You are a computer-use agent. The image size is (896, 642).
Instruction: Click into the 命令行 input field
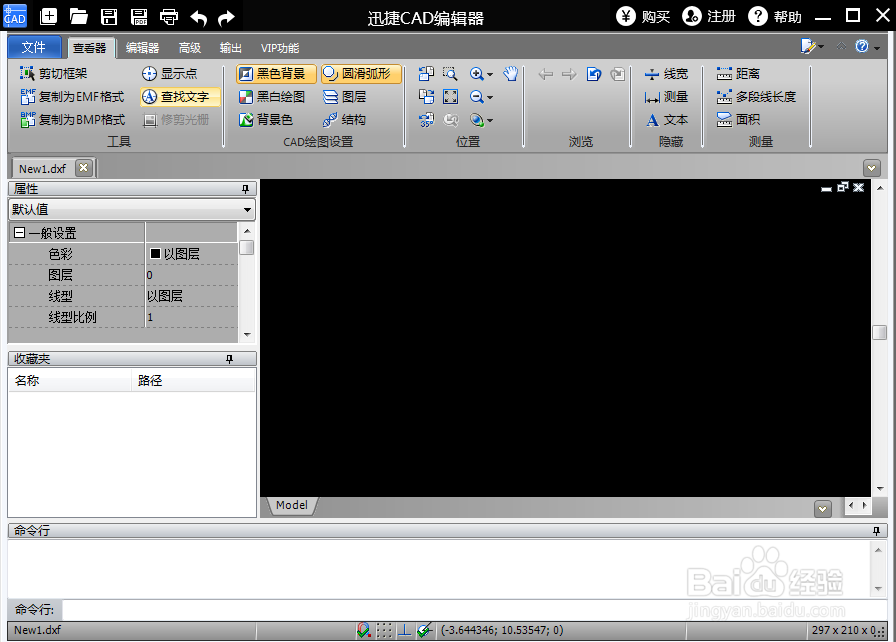tap(474, 609)
